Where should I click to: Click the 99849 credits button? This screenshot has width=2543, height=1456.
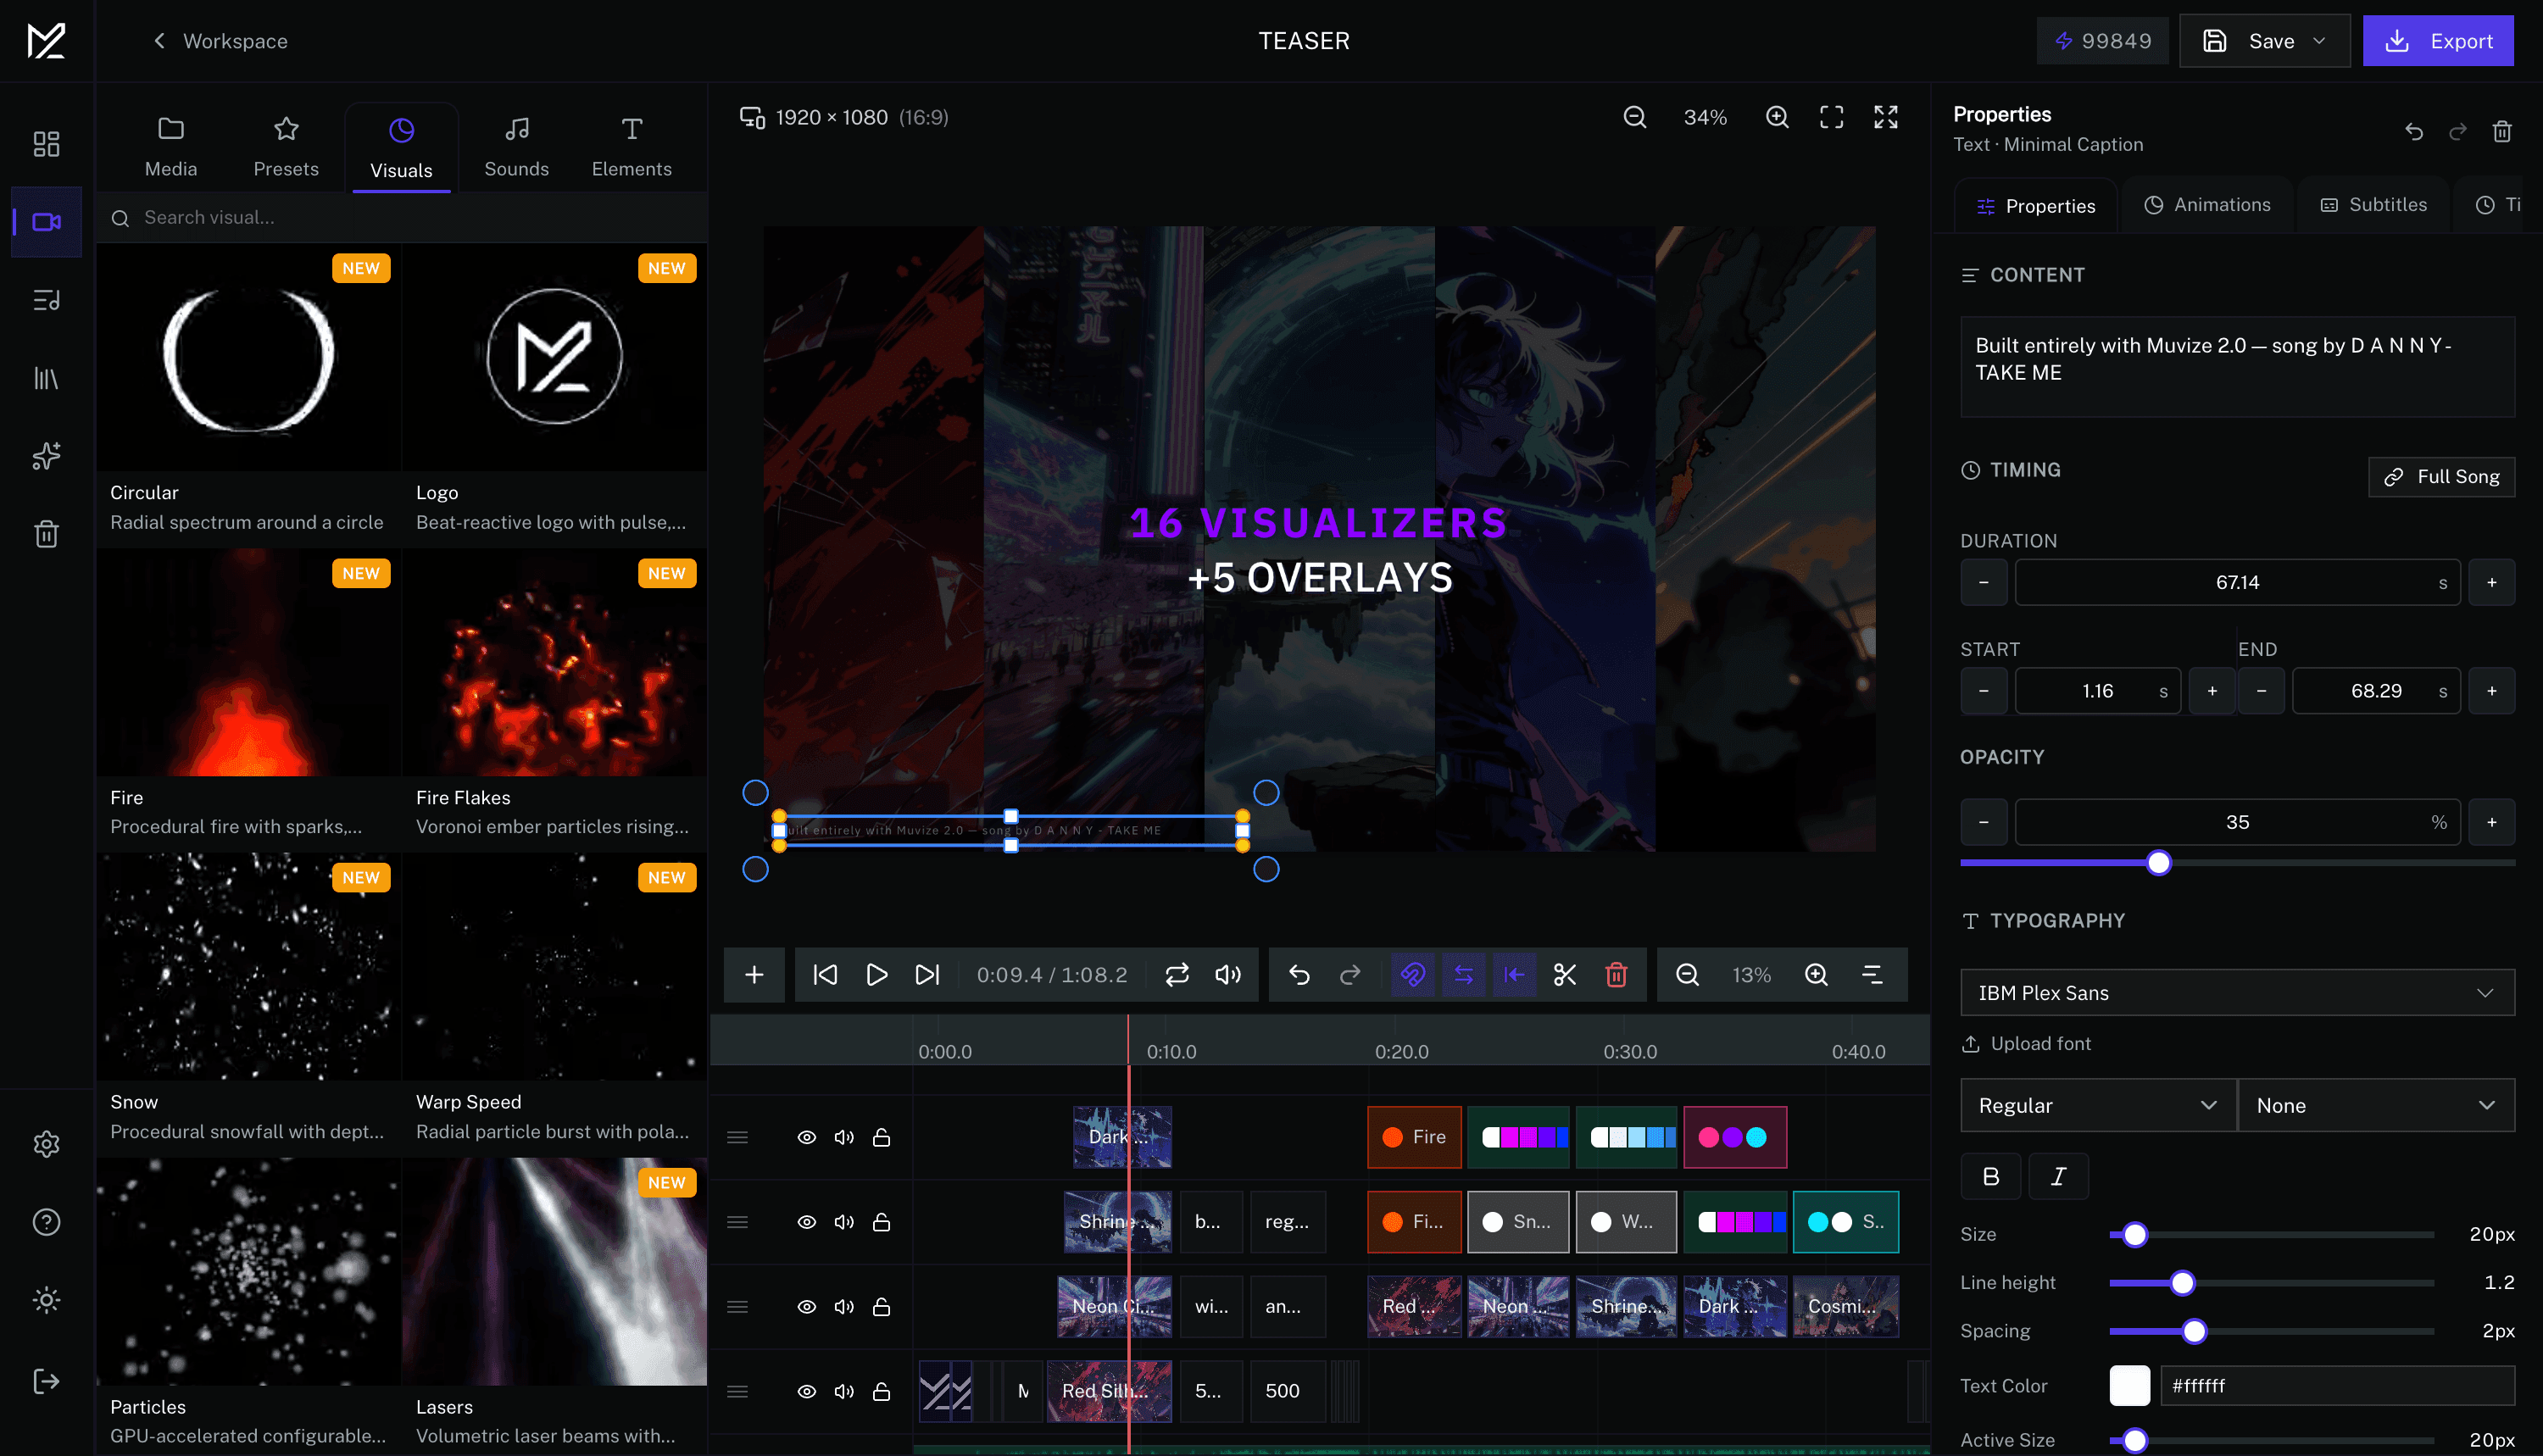coord(2102,41)
